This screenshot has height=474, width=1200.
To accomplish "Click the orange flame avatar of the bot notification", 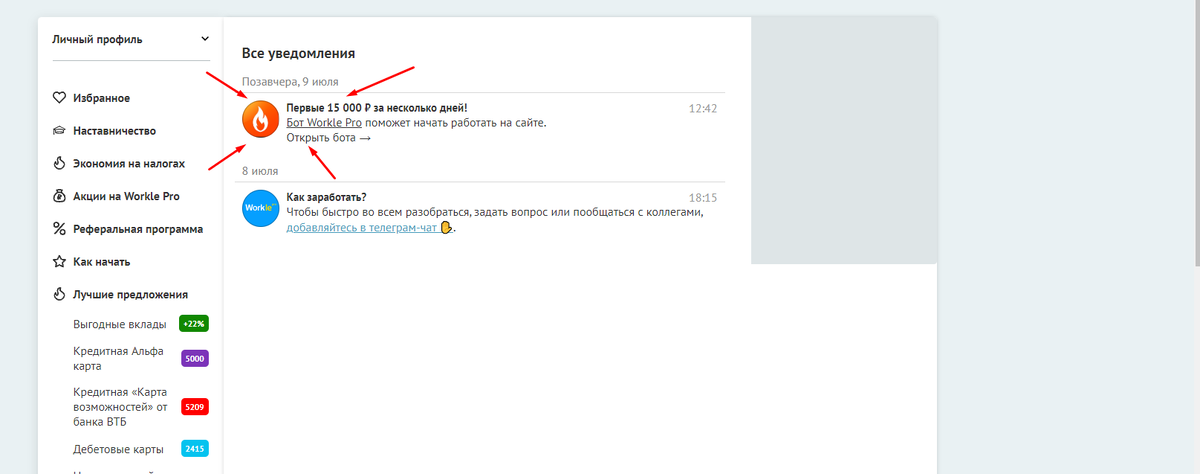I will point(261,121).
